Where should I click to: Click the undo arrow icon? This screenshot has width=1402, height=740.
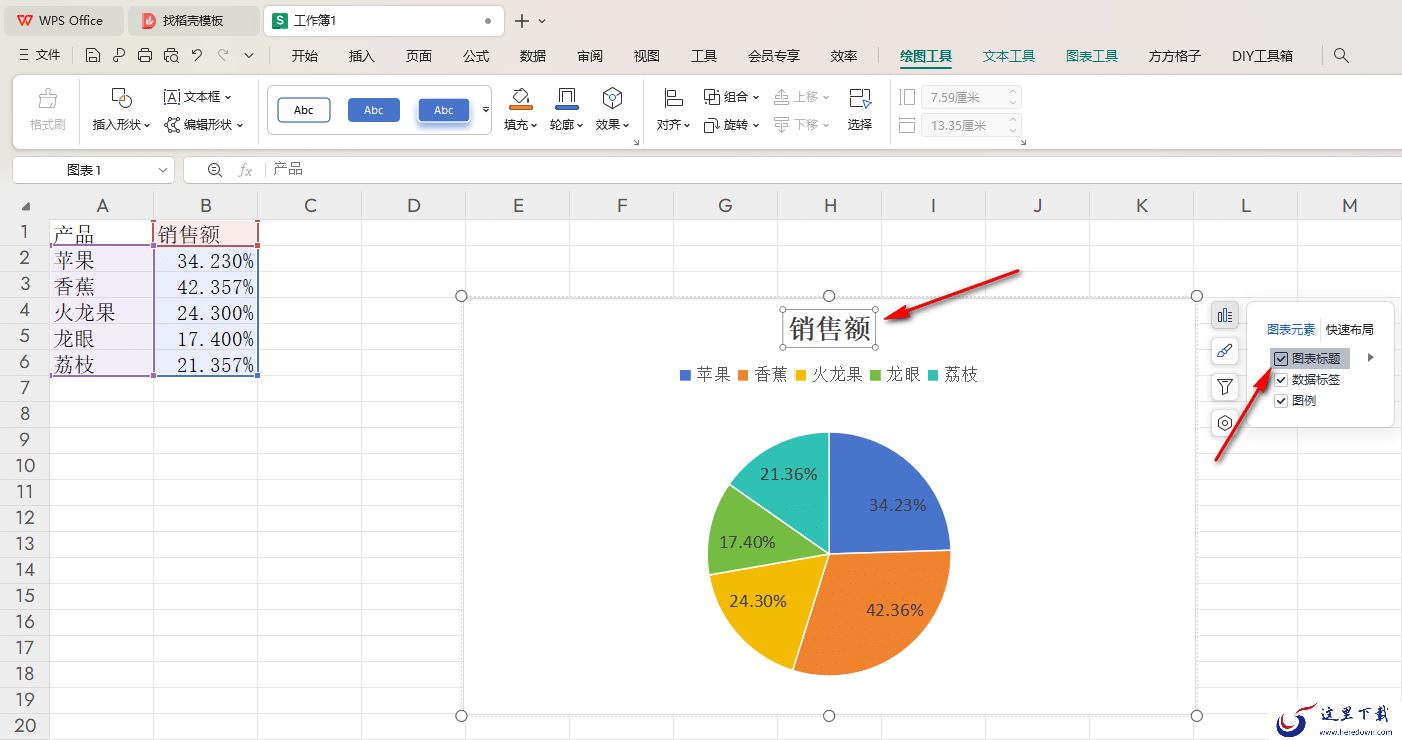coord(197,56)
